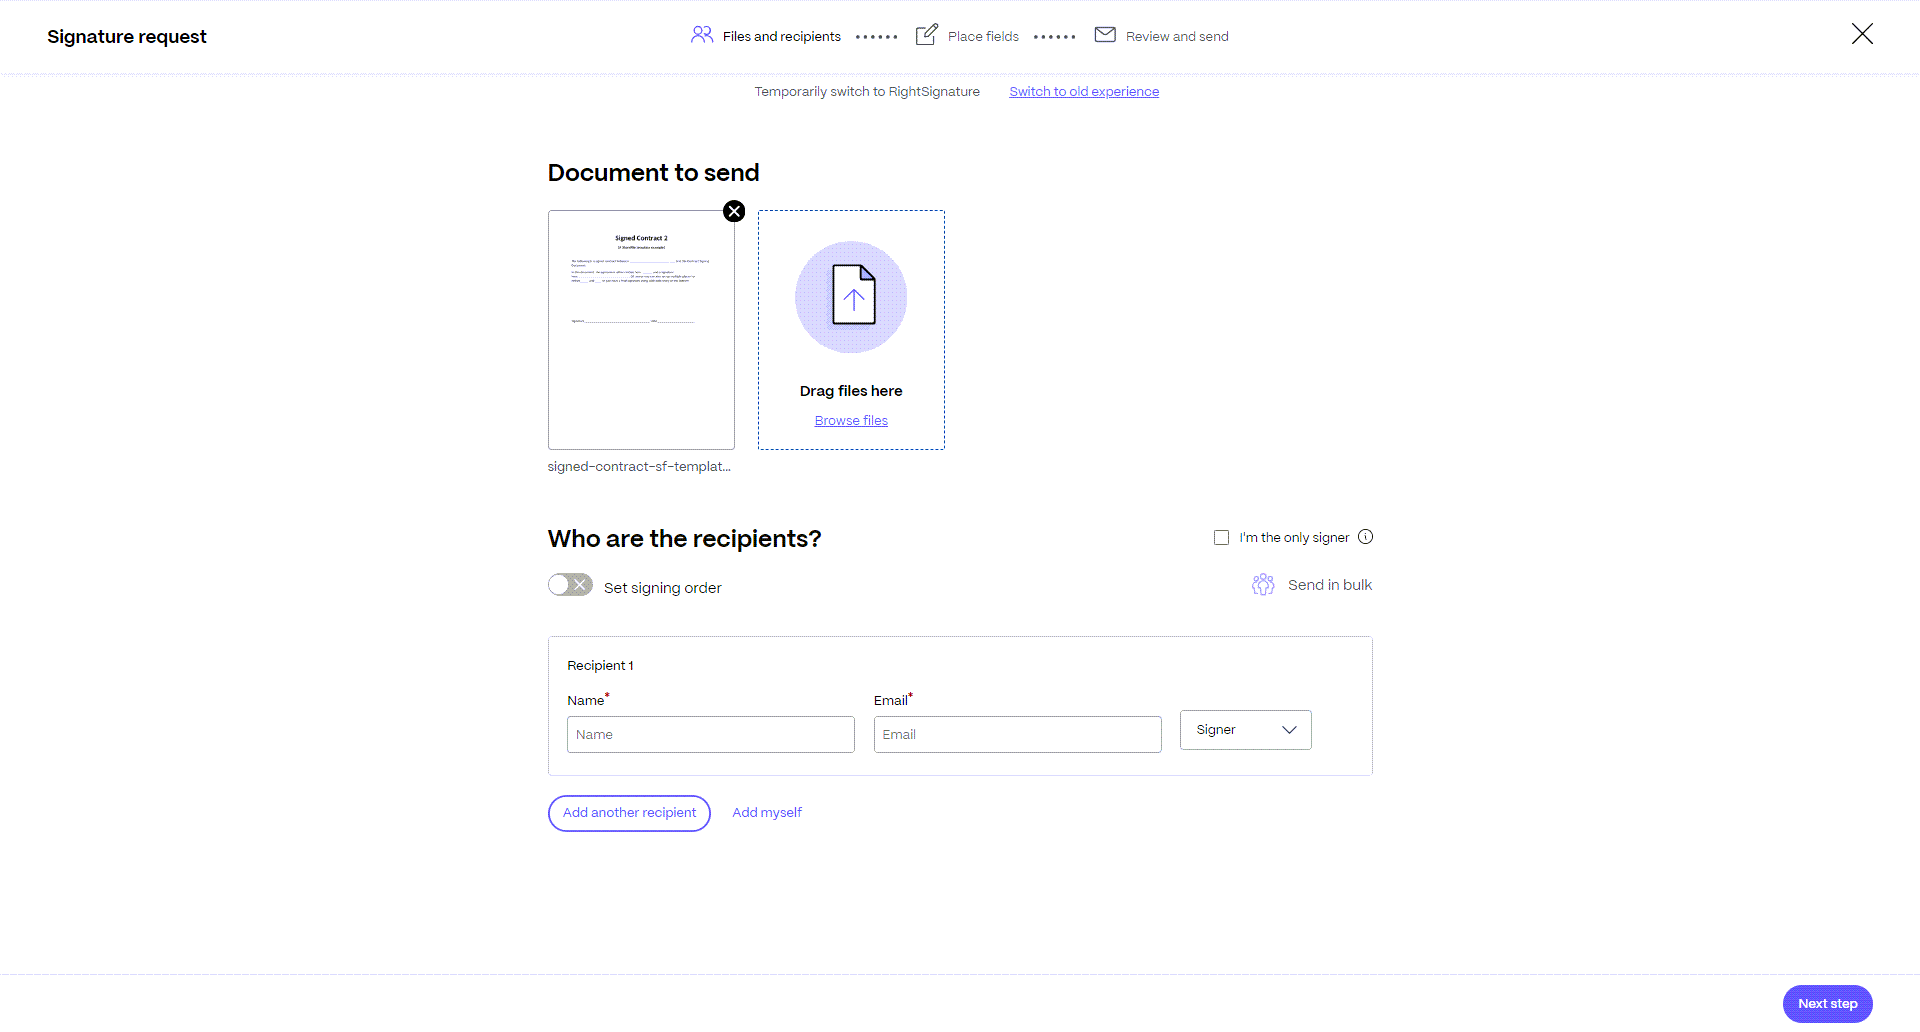This screenshot has width=1920, height=1032.
Task: Click the chevron arrow in Signer dropdown
Action: tap(1289, 730)
